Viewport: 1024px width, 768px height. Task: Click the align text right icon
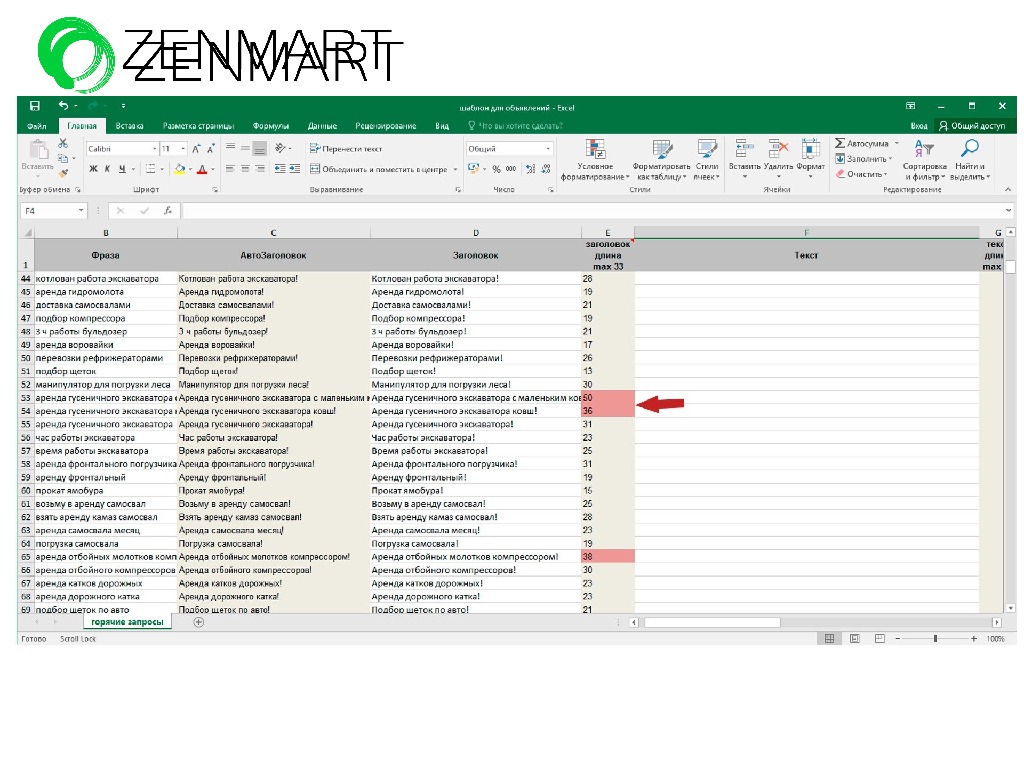[260, 169]
